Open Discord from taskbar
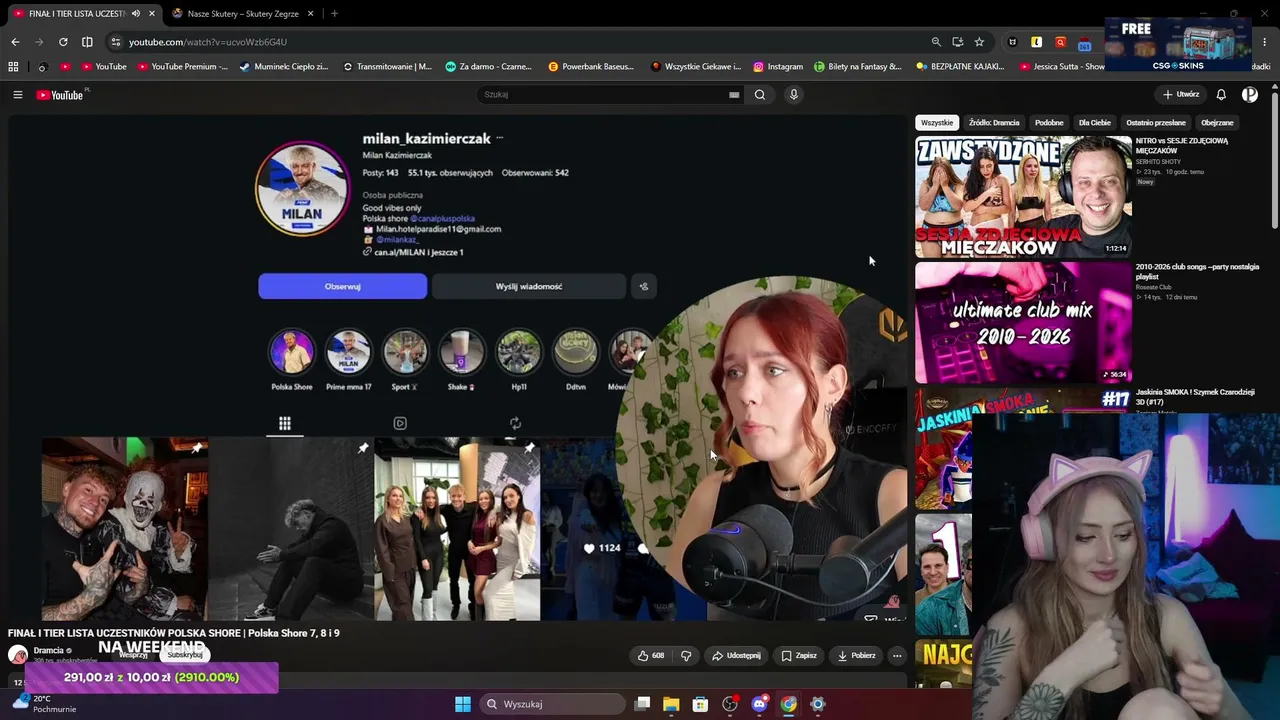 click(x=759, y=704)
